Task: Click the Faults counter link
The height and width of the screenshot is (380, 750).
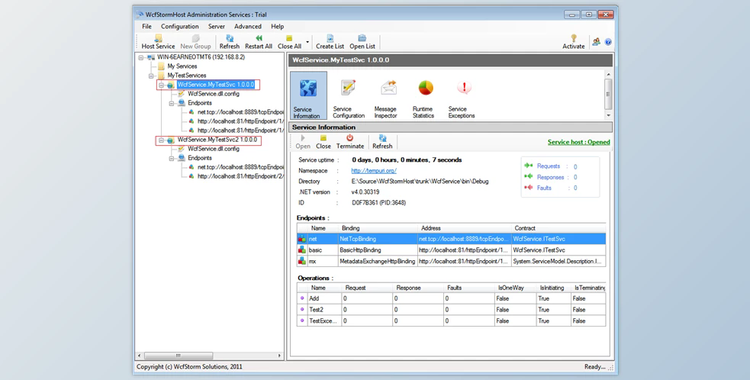Action: coord(544,188)
